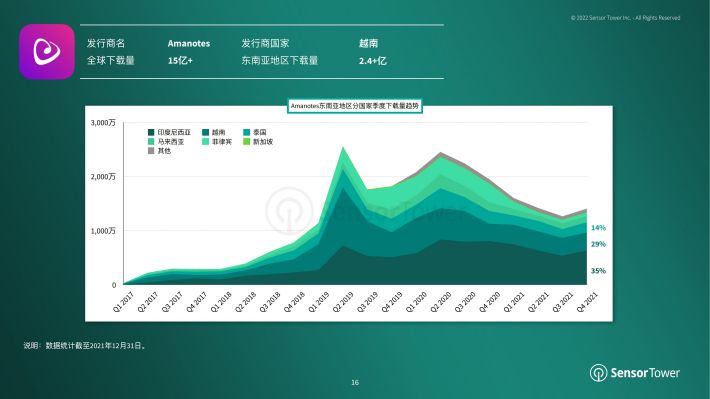Click the 14% share label
Viewport: 710px width, 399px height.
click(x=598, y=228)
